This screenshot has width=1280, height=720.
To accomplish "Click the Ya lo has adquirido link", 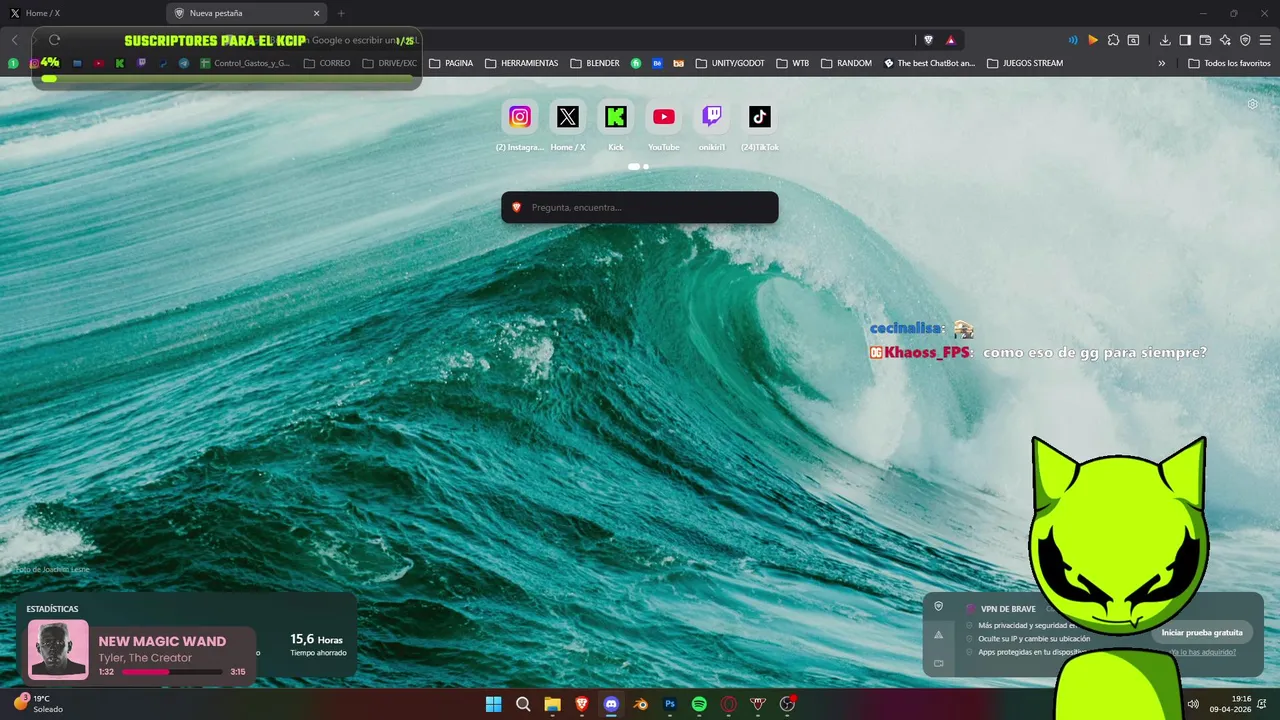I will (x=1203, y=652).
